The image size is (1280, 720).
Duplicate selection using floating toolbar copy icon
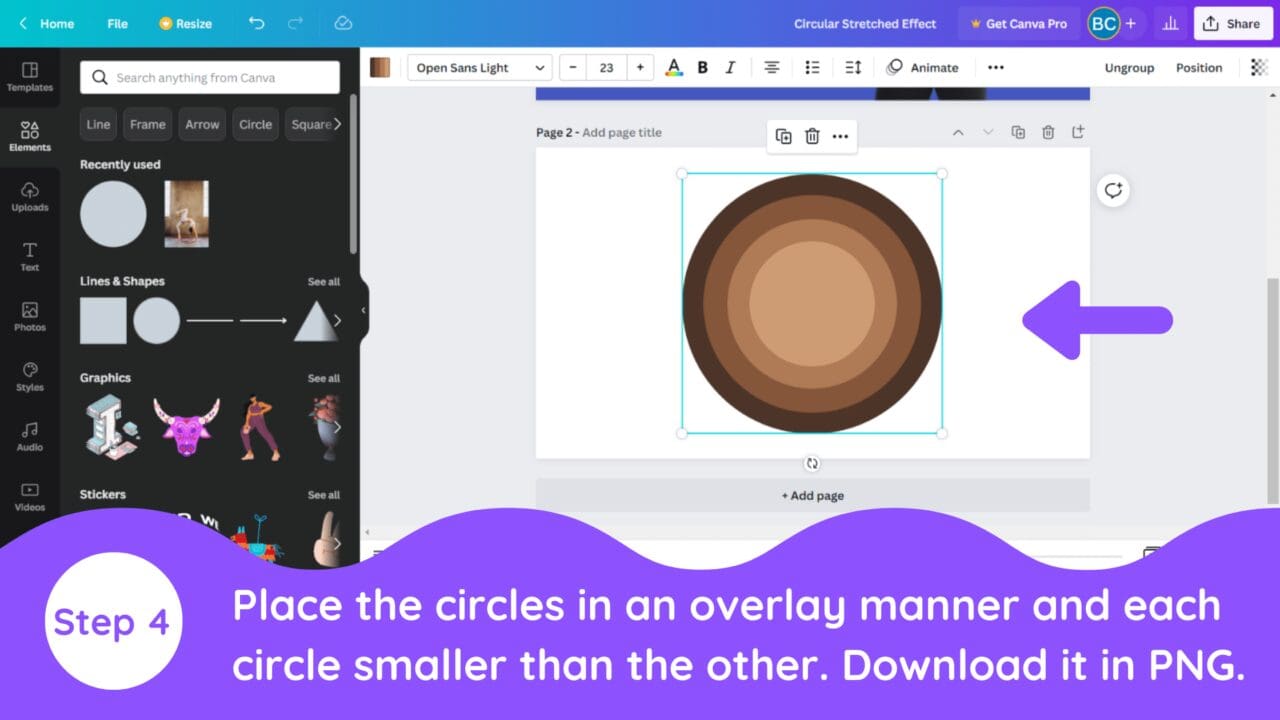coord(783,136)
